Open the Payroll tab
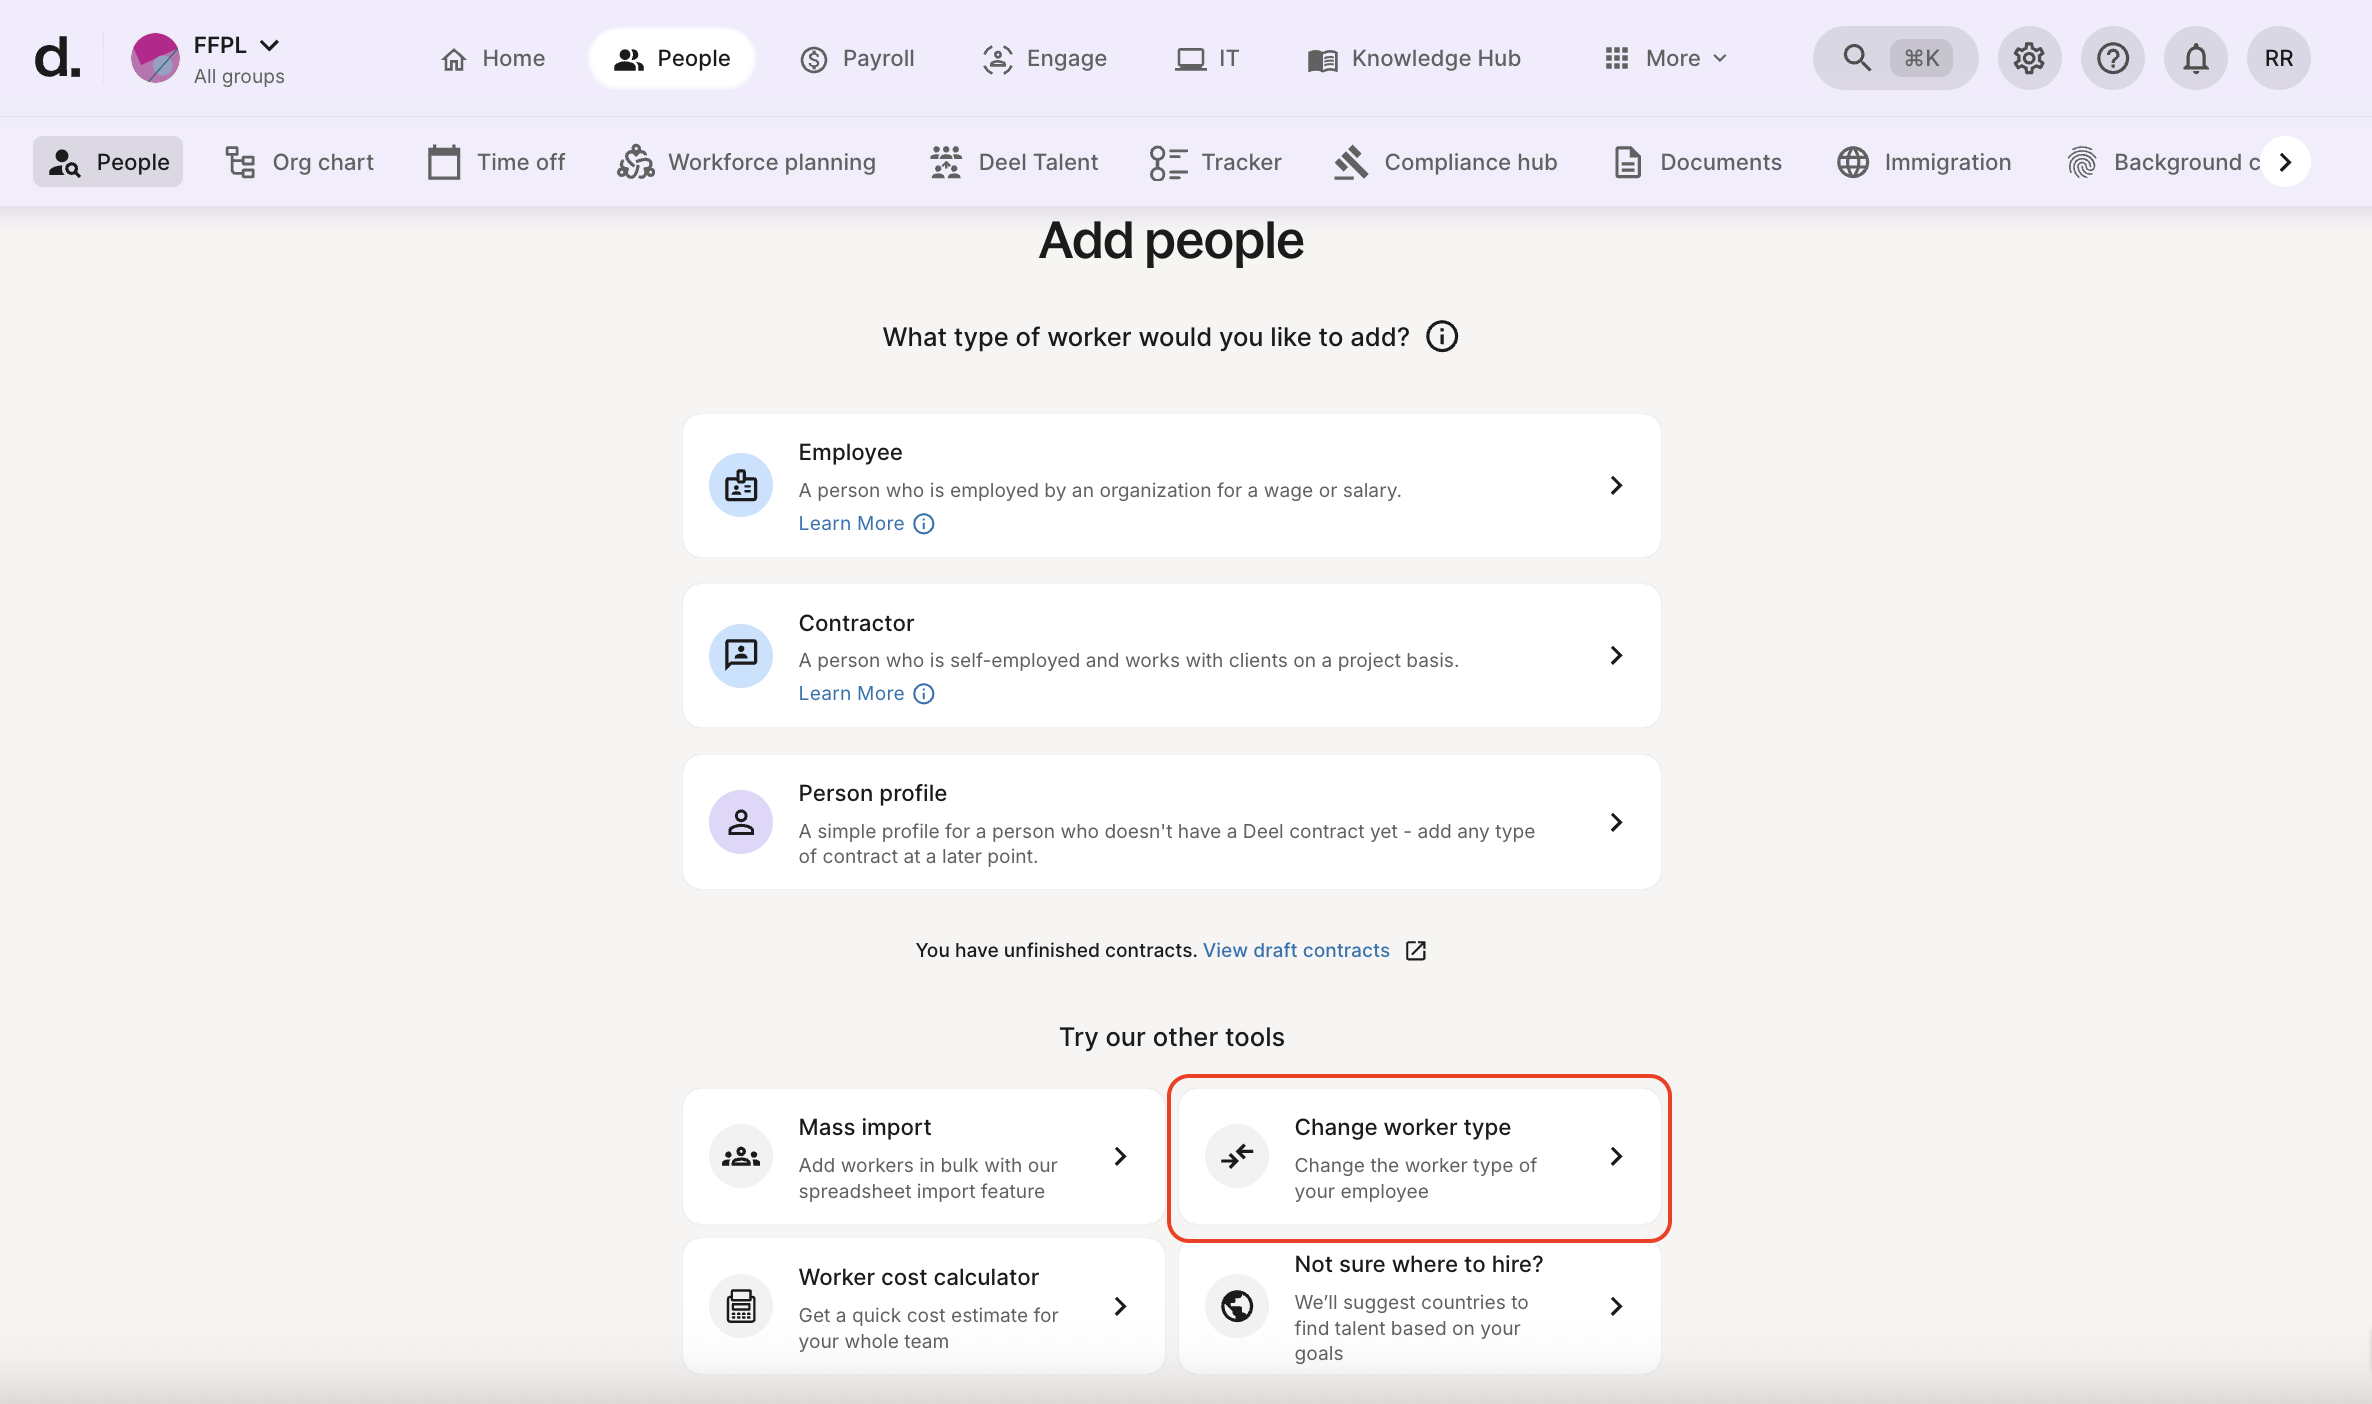2372x1404 pixels. (857, 58)
